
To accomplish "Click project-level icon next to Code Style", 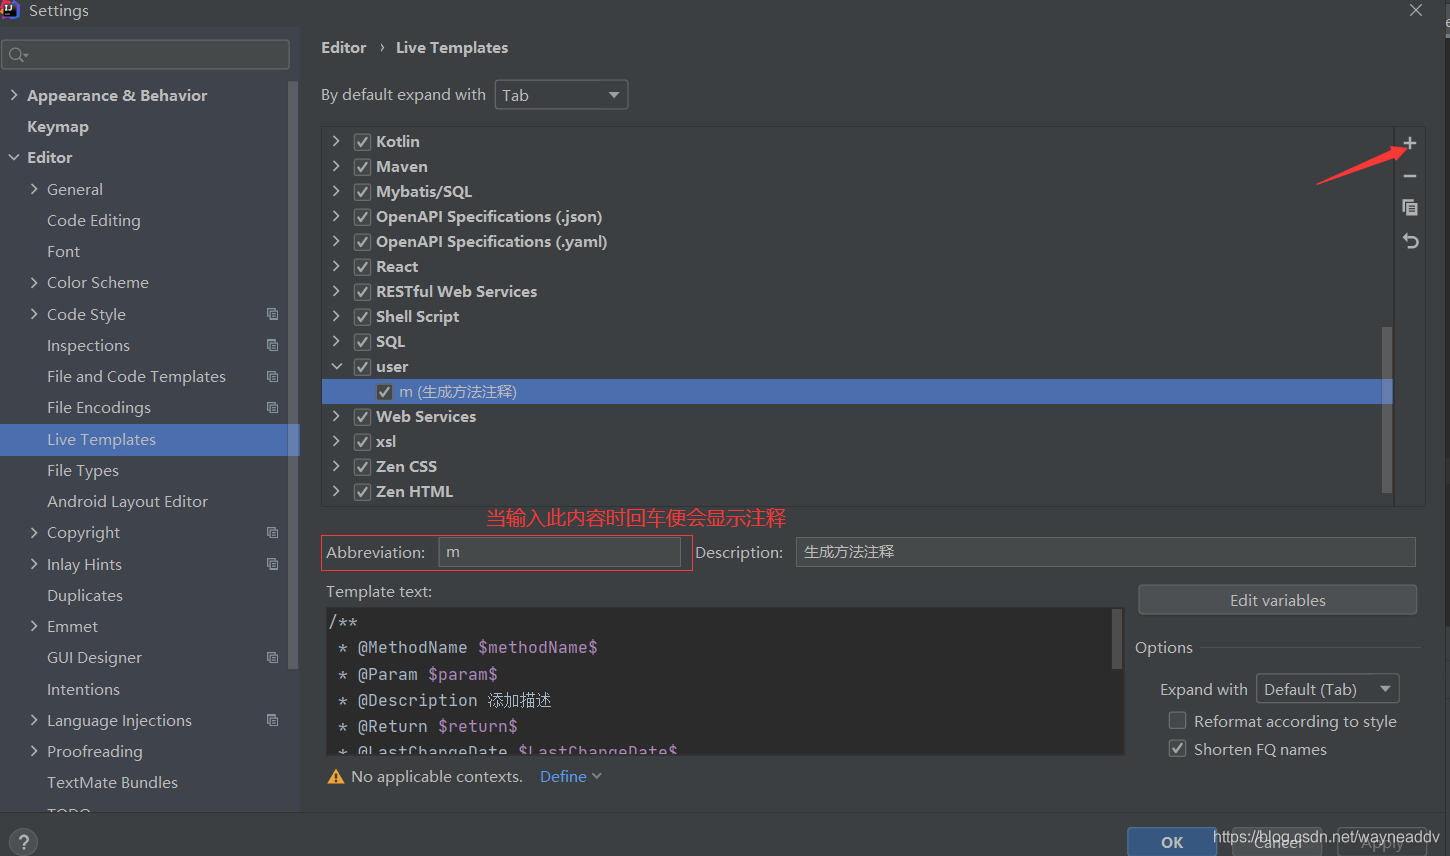I will pos(272,314).
